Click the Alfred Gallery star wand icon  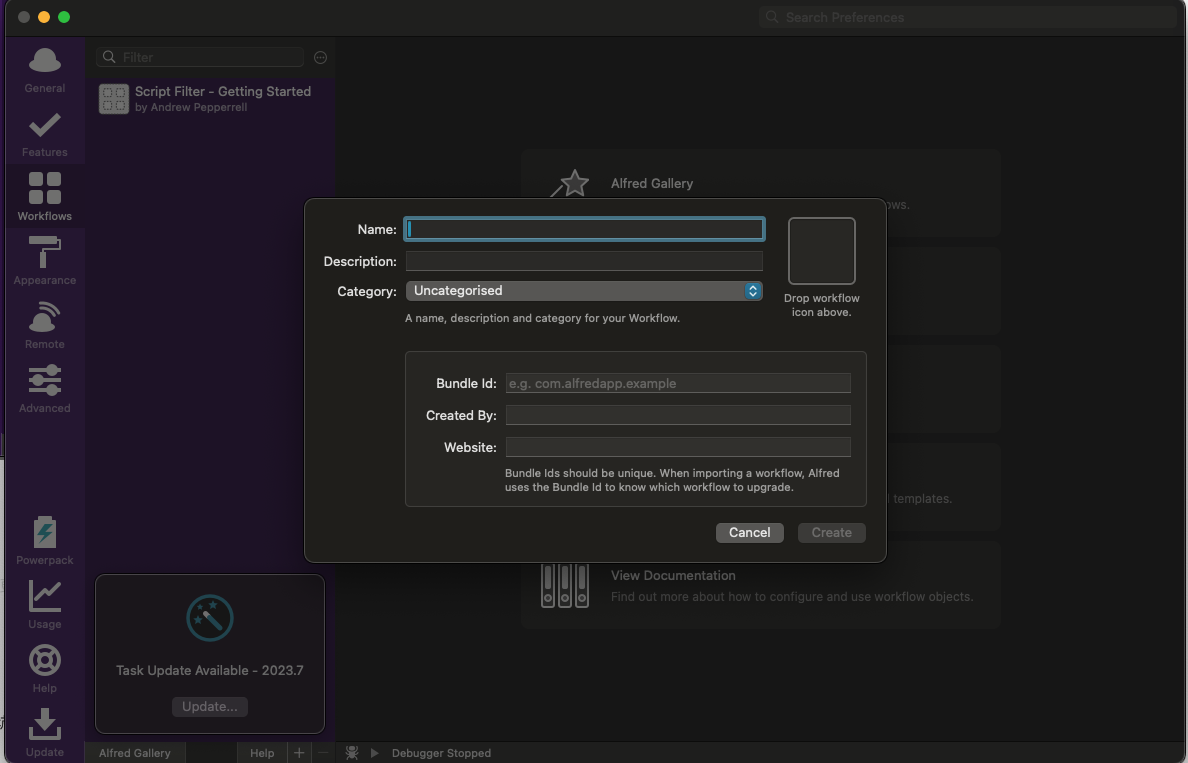point(571,183)
